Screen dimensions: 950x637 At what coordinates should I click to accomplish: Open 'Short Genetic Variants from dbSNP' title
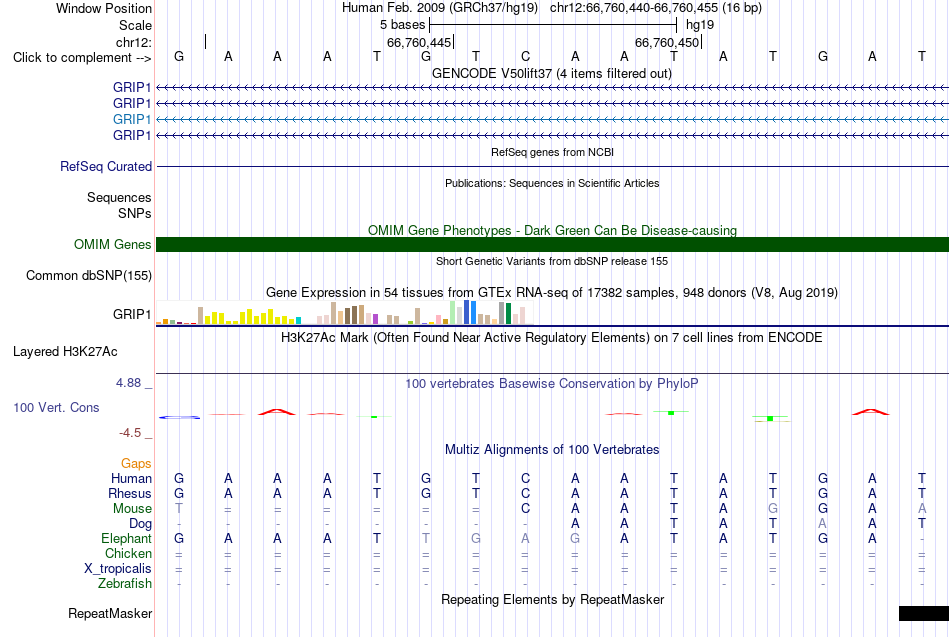click(552, 261)
